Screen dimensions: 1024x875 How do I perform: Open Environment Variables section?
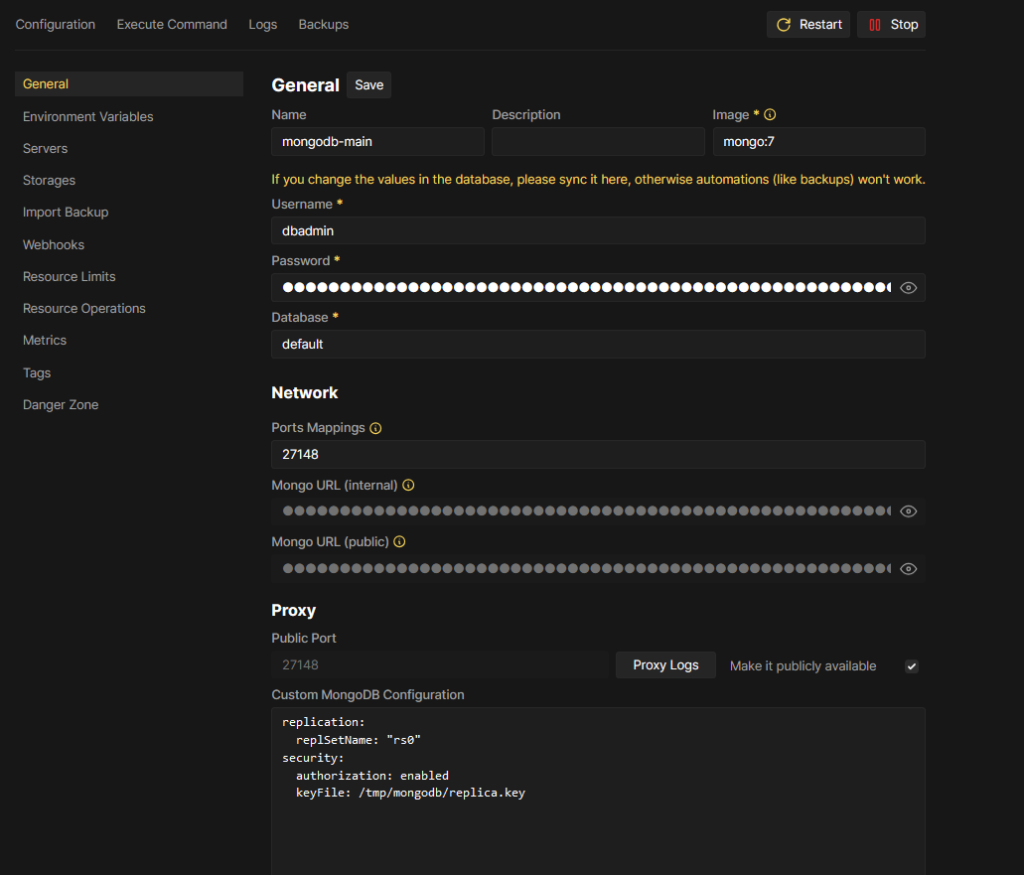88,116
